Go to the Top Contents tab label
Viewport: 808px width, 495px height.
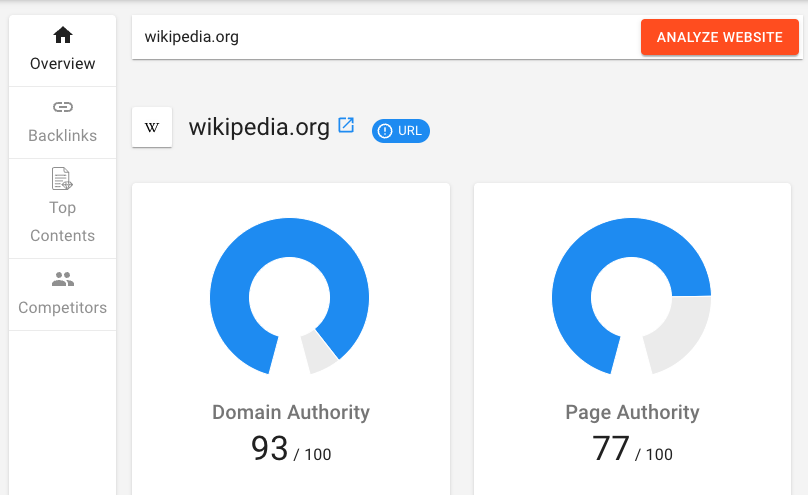click(x=63, y=222)
